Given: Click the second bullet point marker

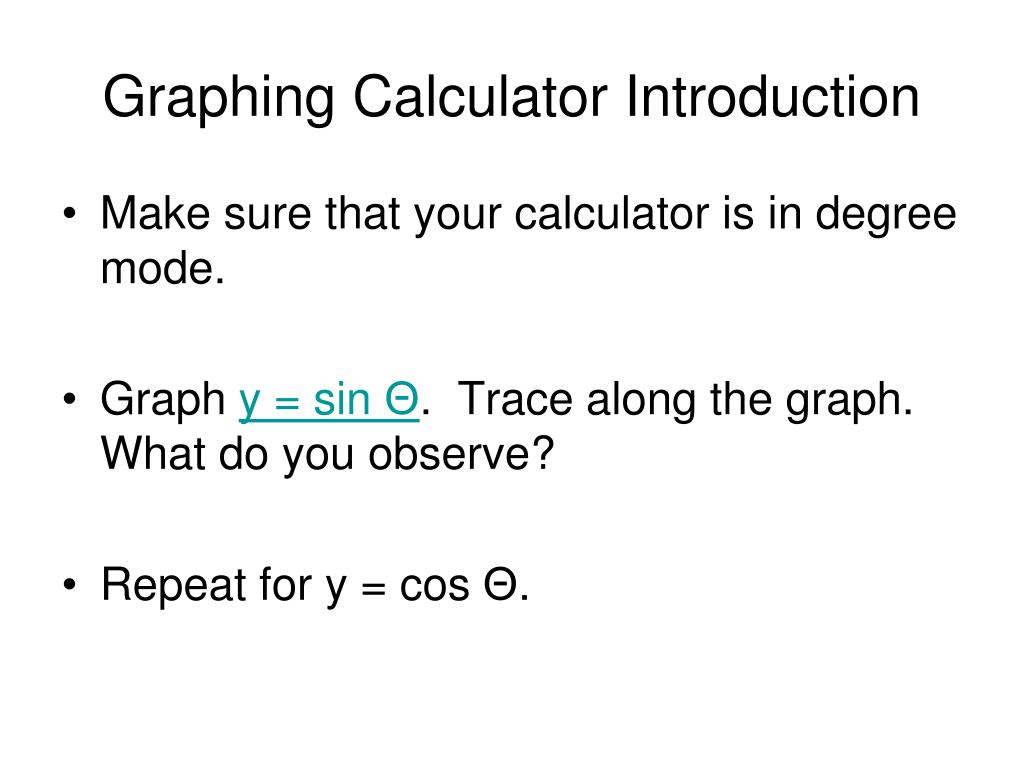Looking at the screenshot, I should point(70,399).
